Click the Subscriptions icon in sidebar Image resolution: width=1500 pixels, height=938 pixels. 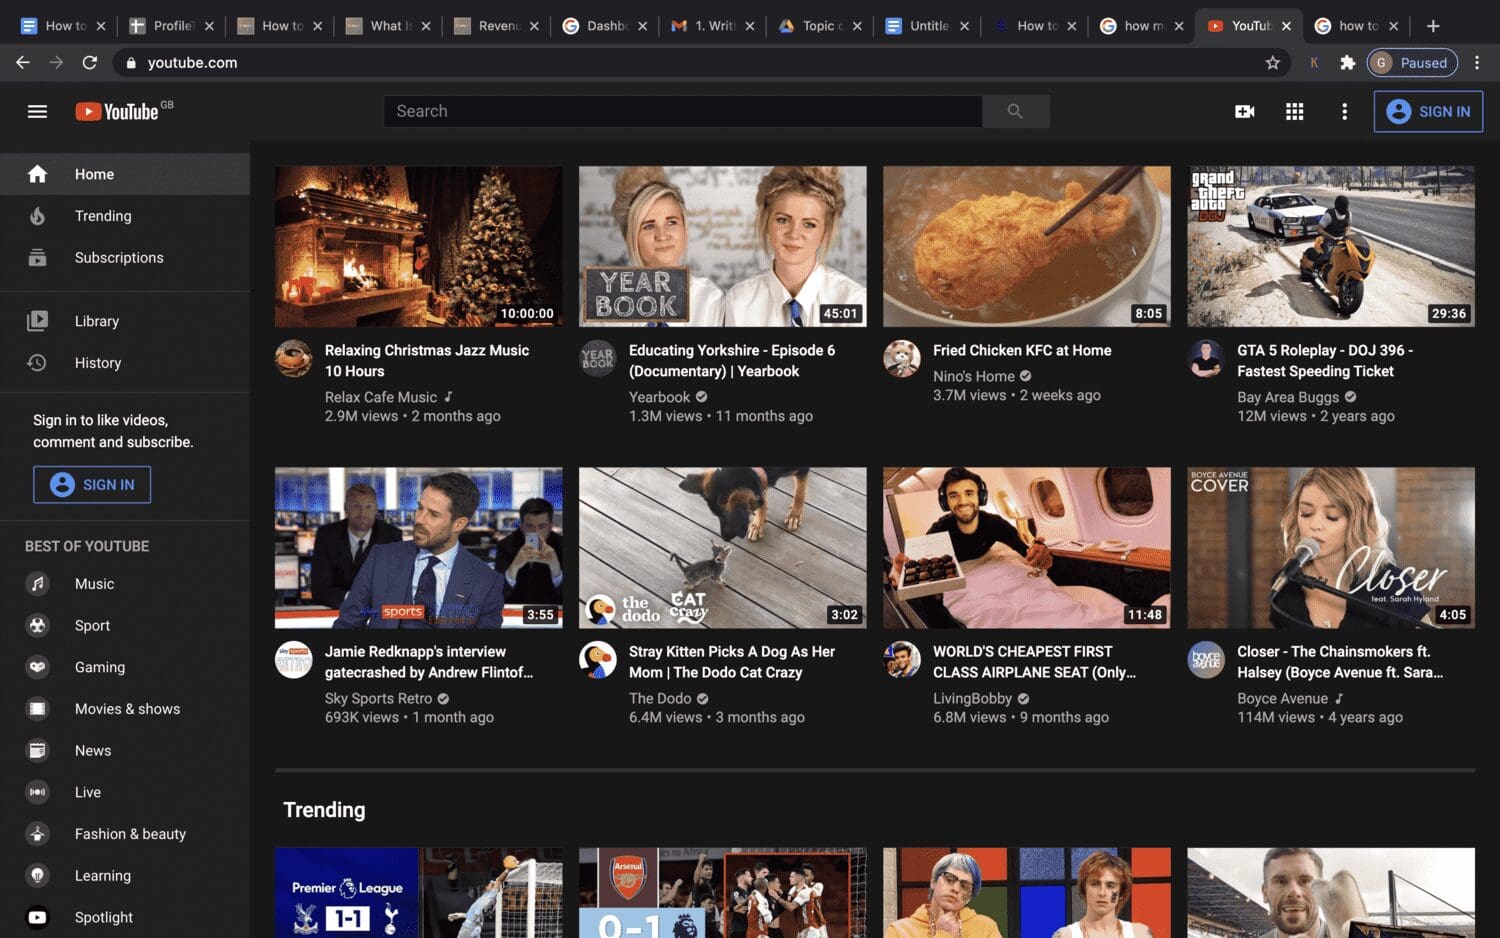point(37,257)
